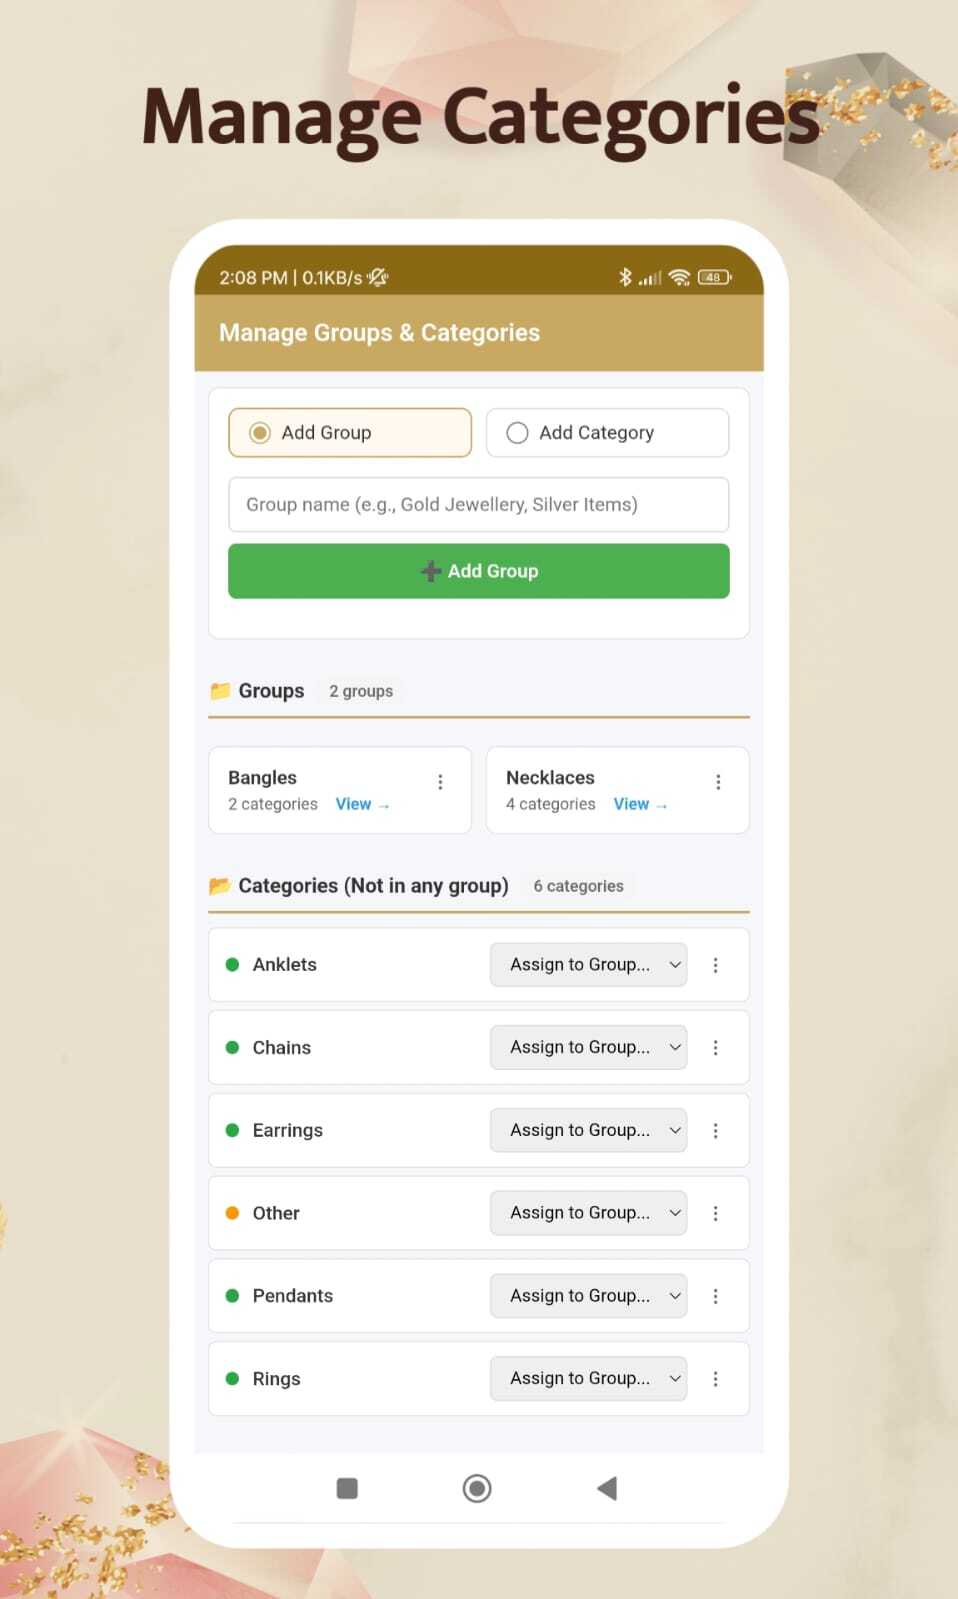Click the green status dot beside Chains
This screenshot has height=1599, width=958.
click(231, 1047)
